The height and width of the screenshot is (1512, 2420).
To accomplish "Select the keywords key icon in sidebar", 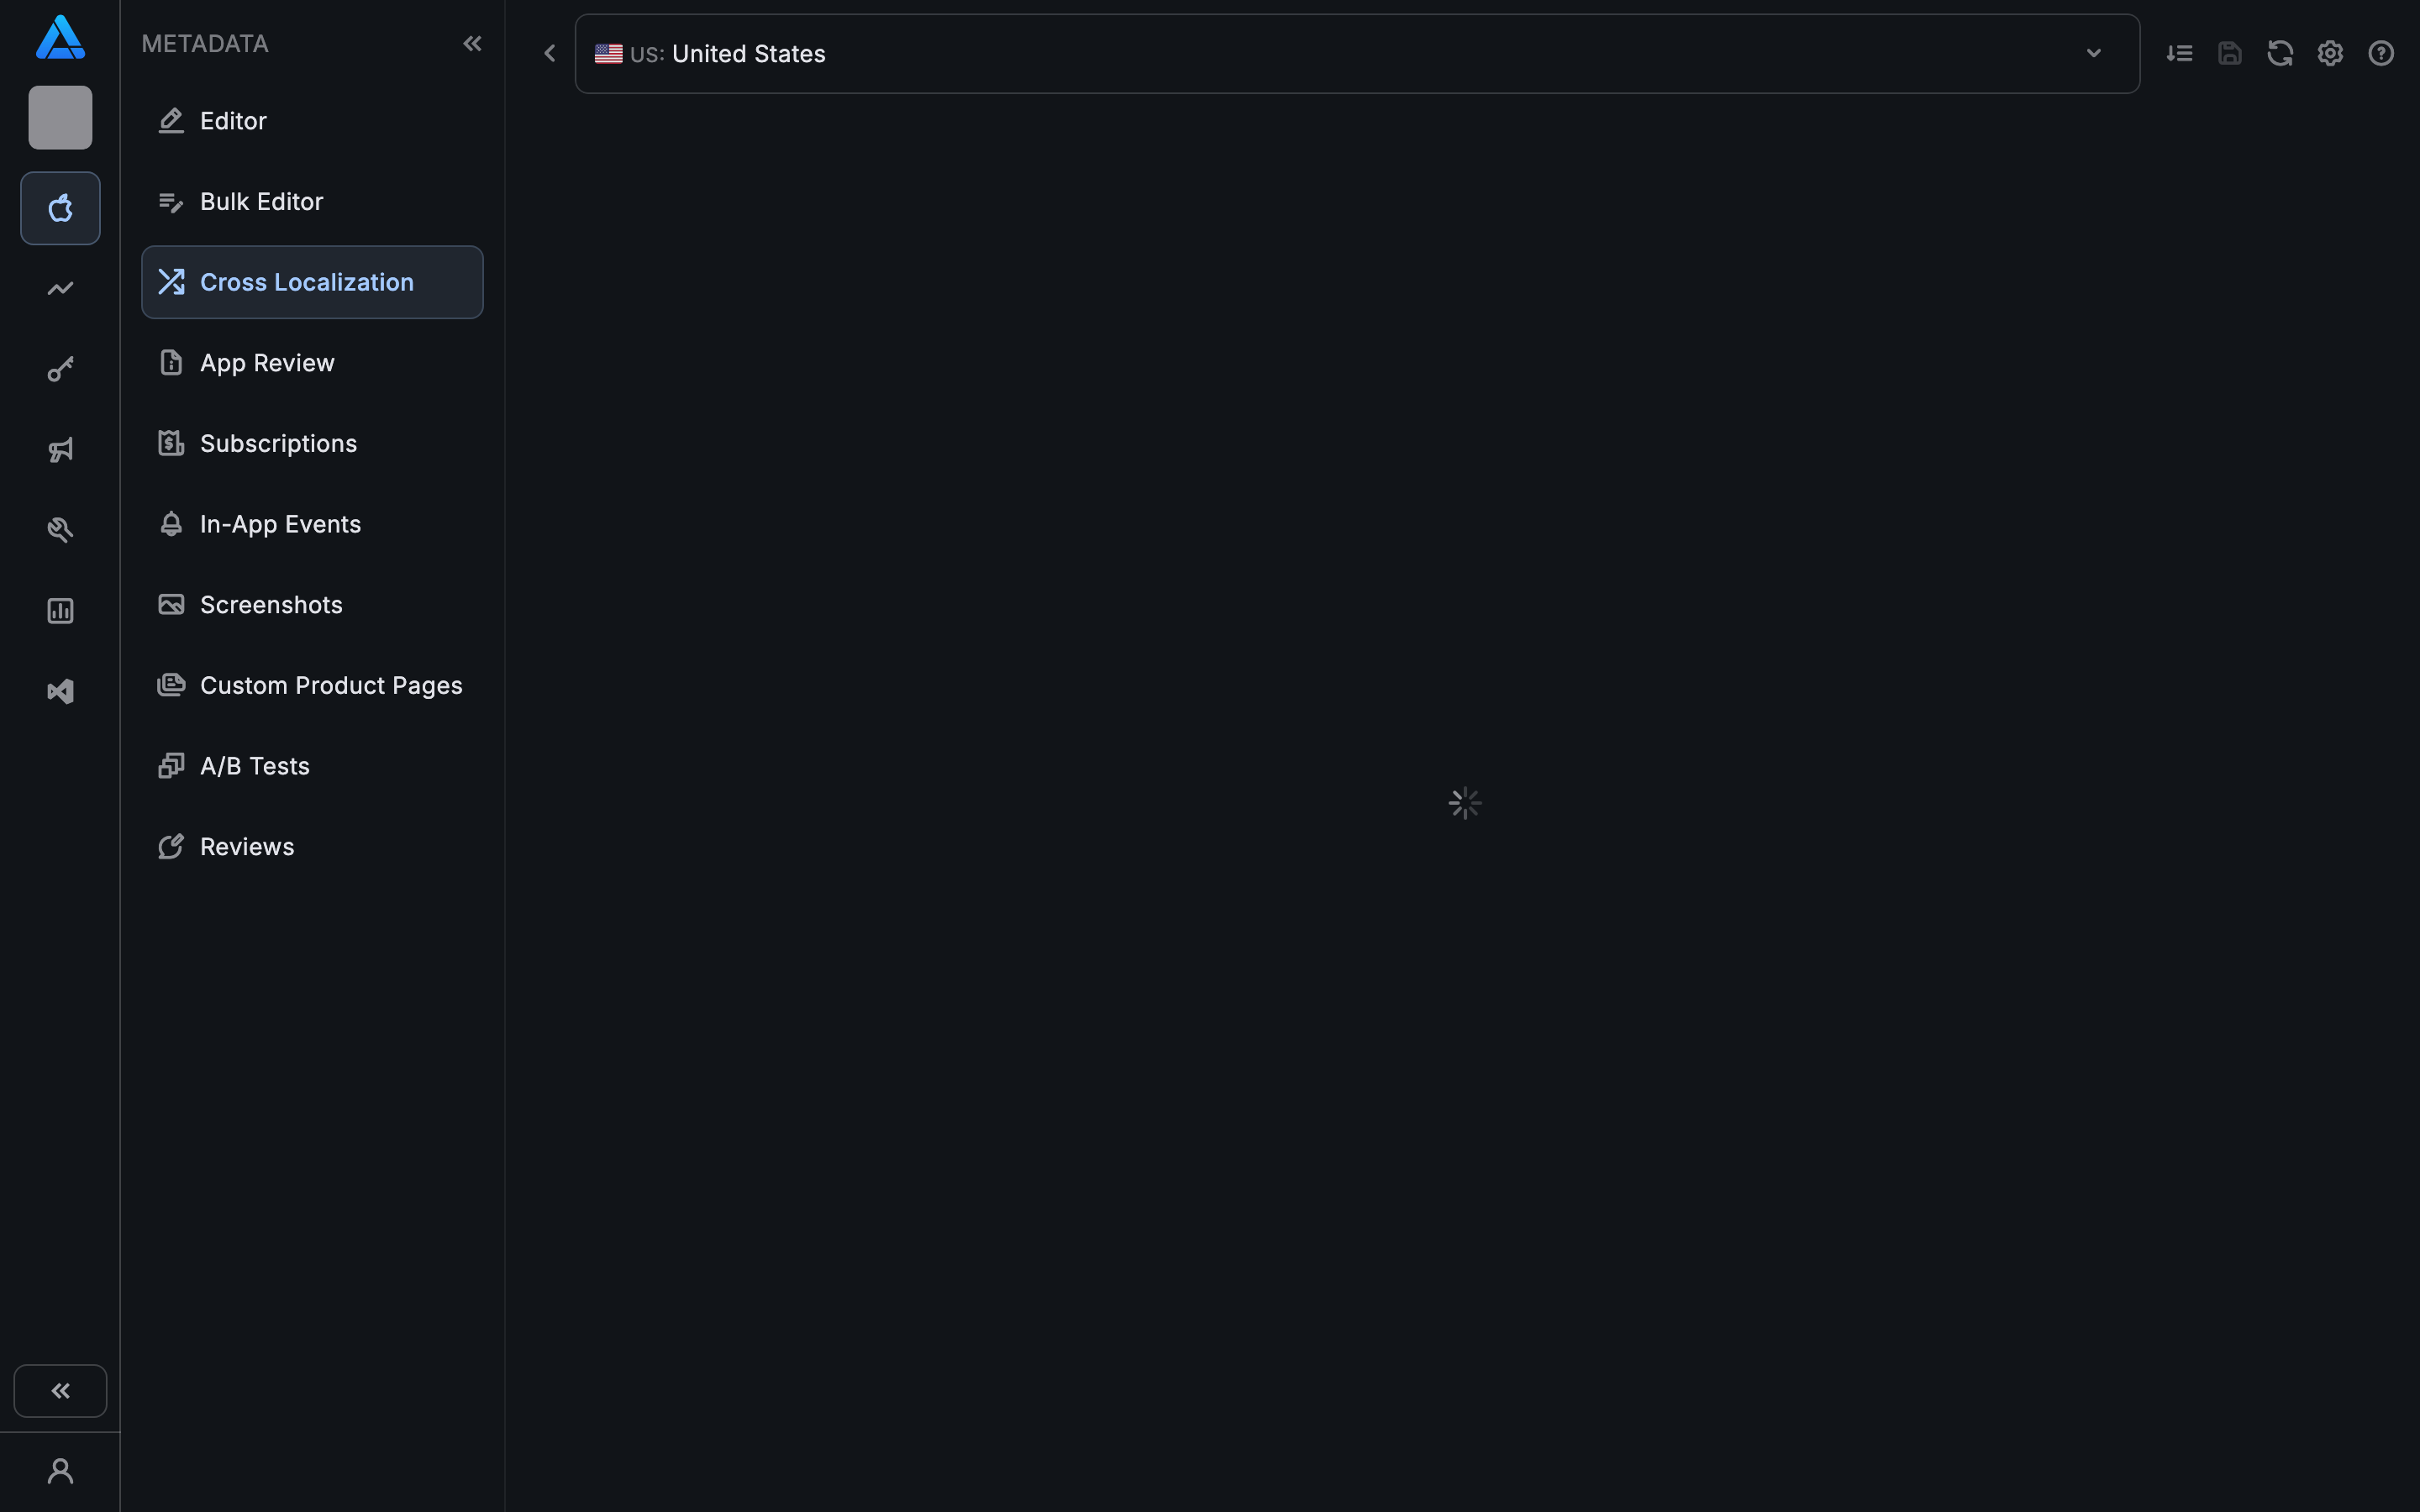I will [60, 368].
